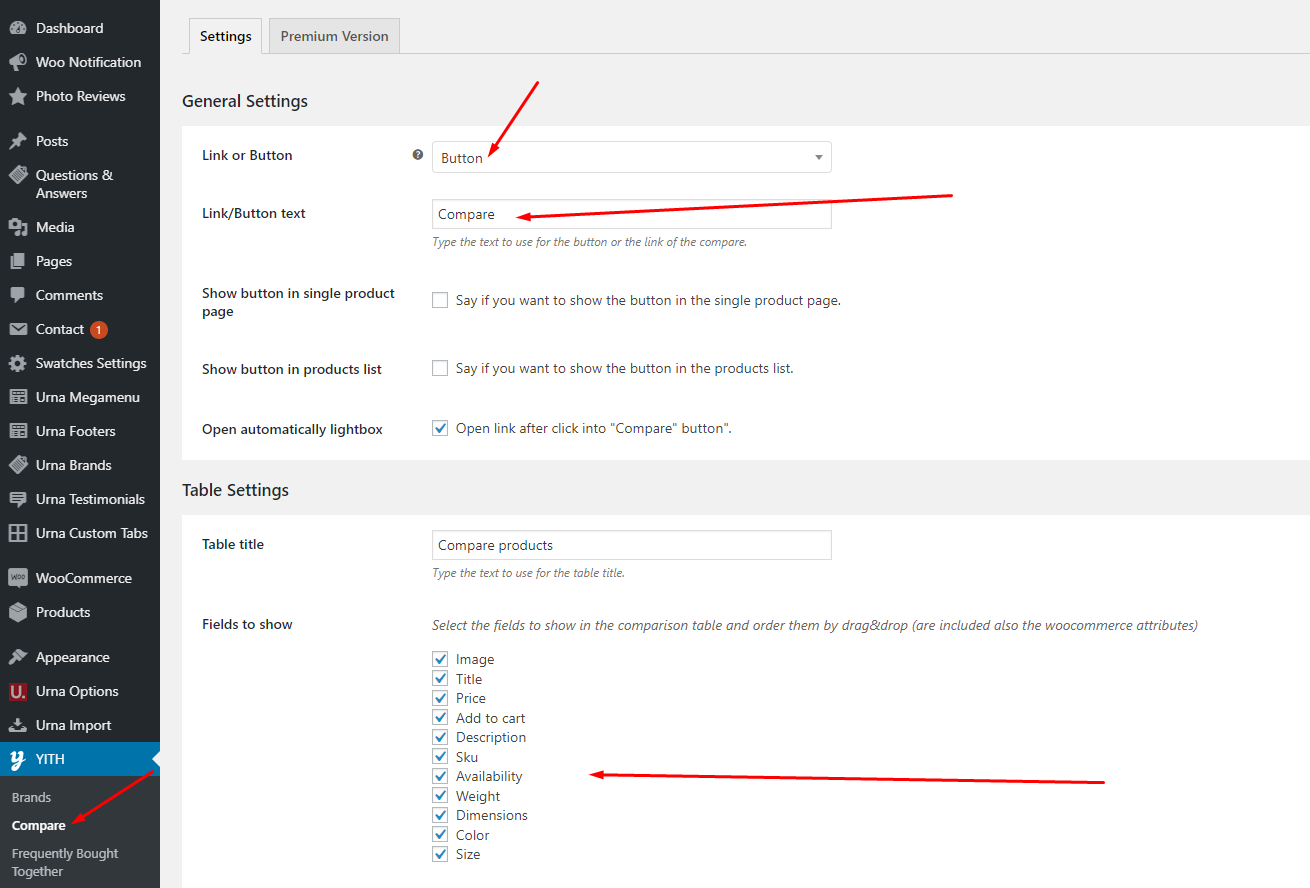Click the Contact notification badge

[98, 329]
